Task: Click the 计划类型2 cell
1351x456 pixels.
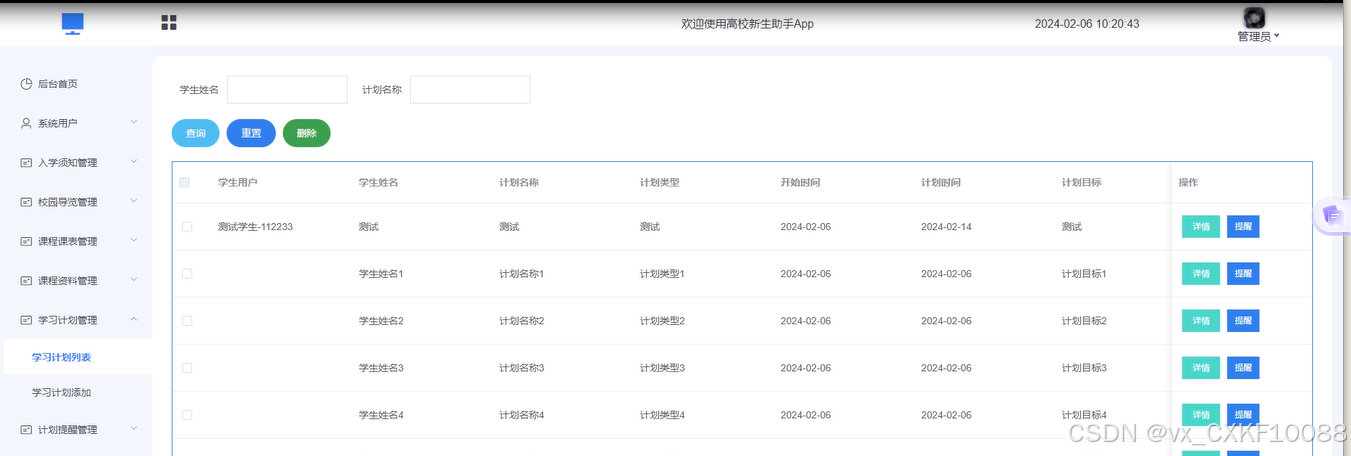Action: pyautogui.click(x=662, y=321)
